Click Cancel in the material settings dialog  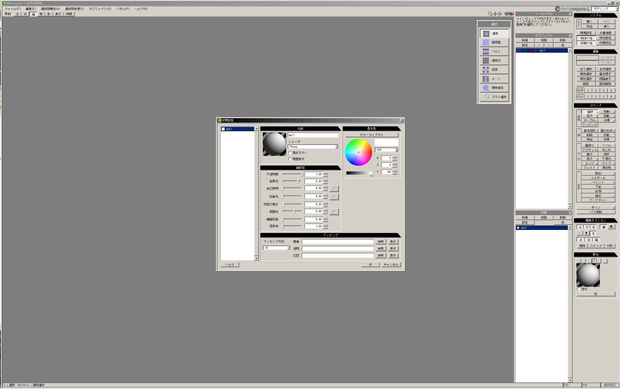(391, 265)
